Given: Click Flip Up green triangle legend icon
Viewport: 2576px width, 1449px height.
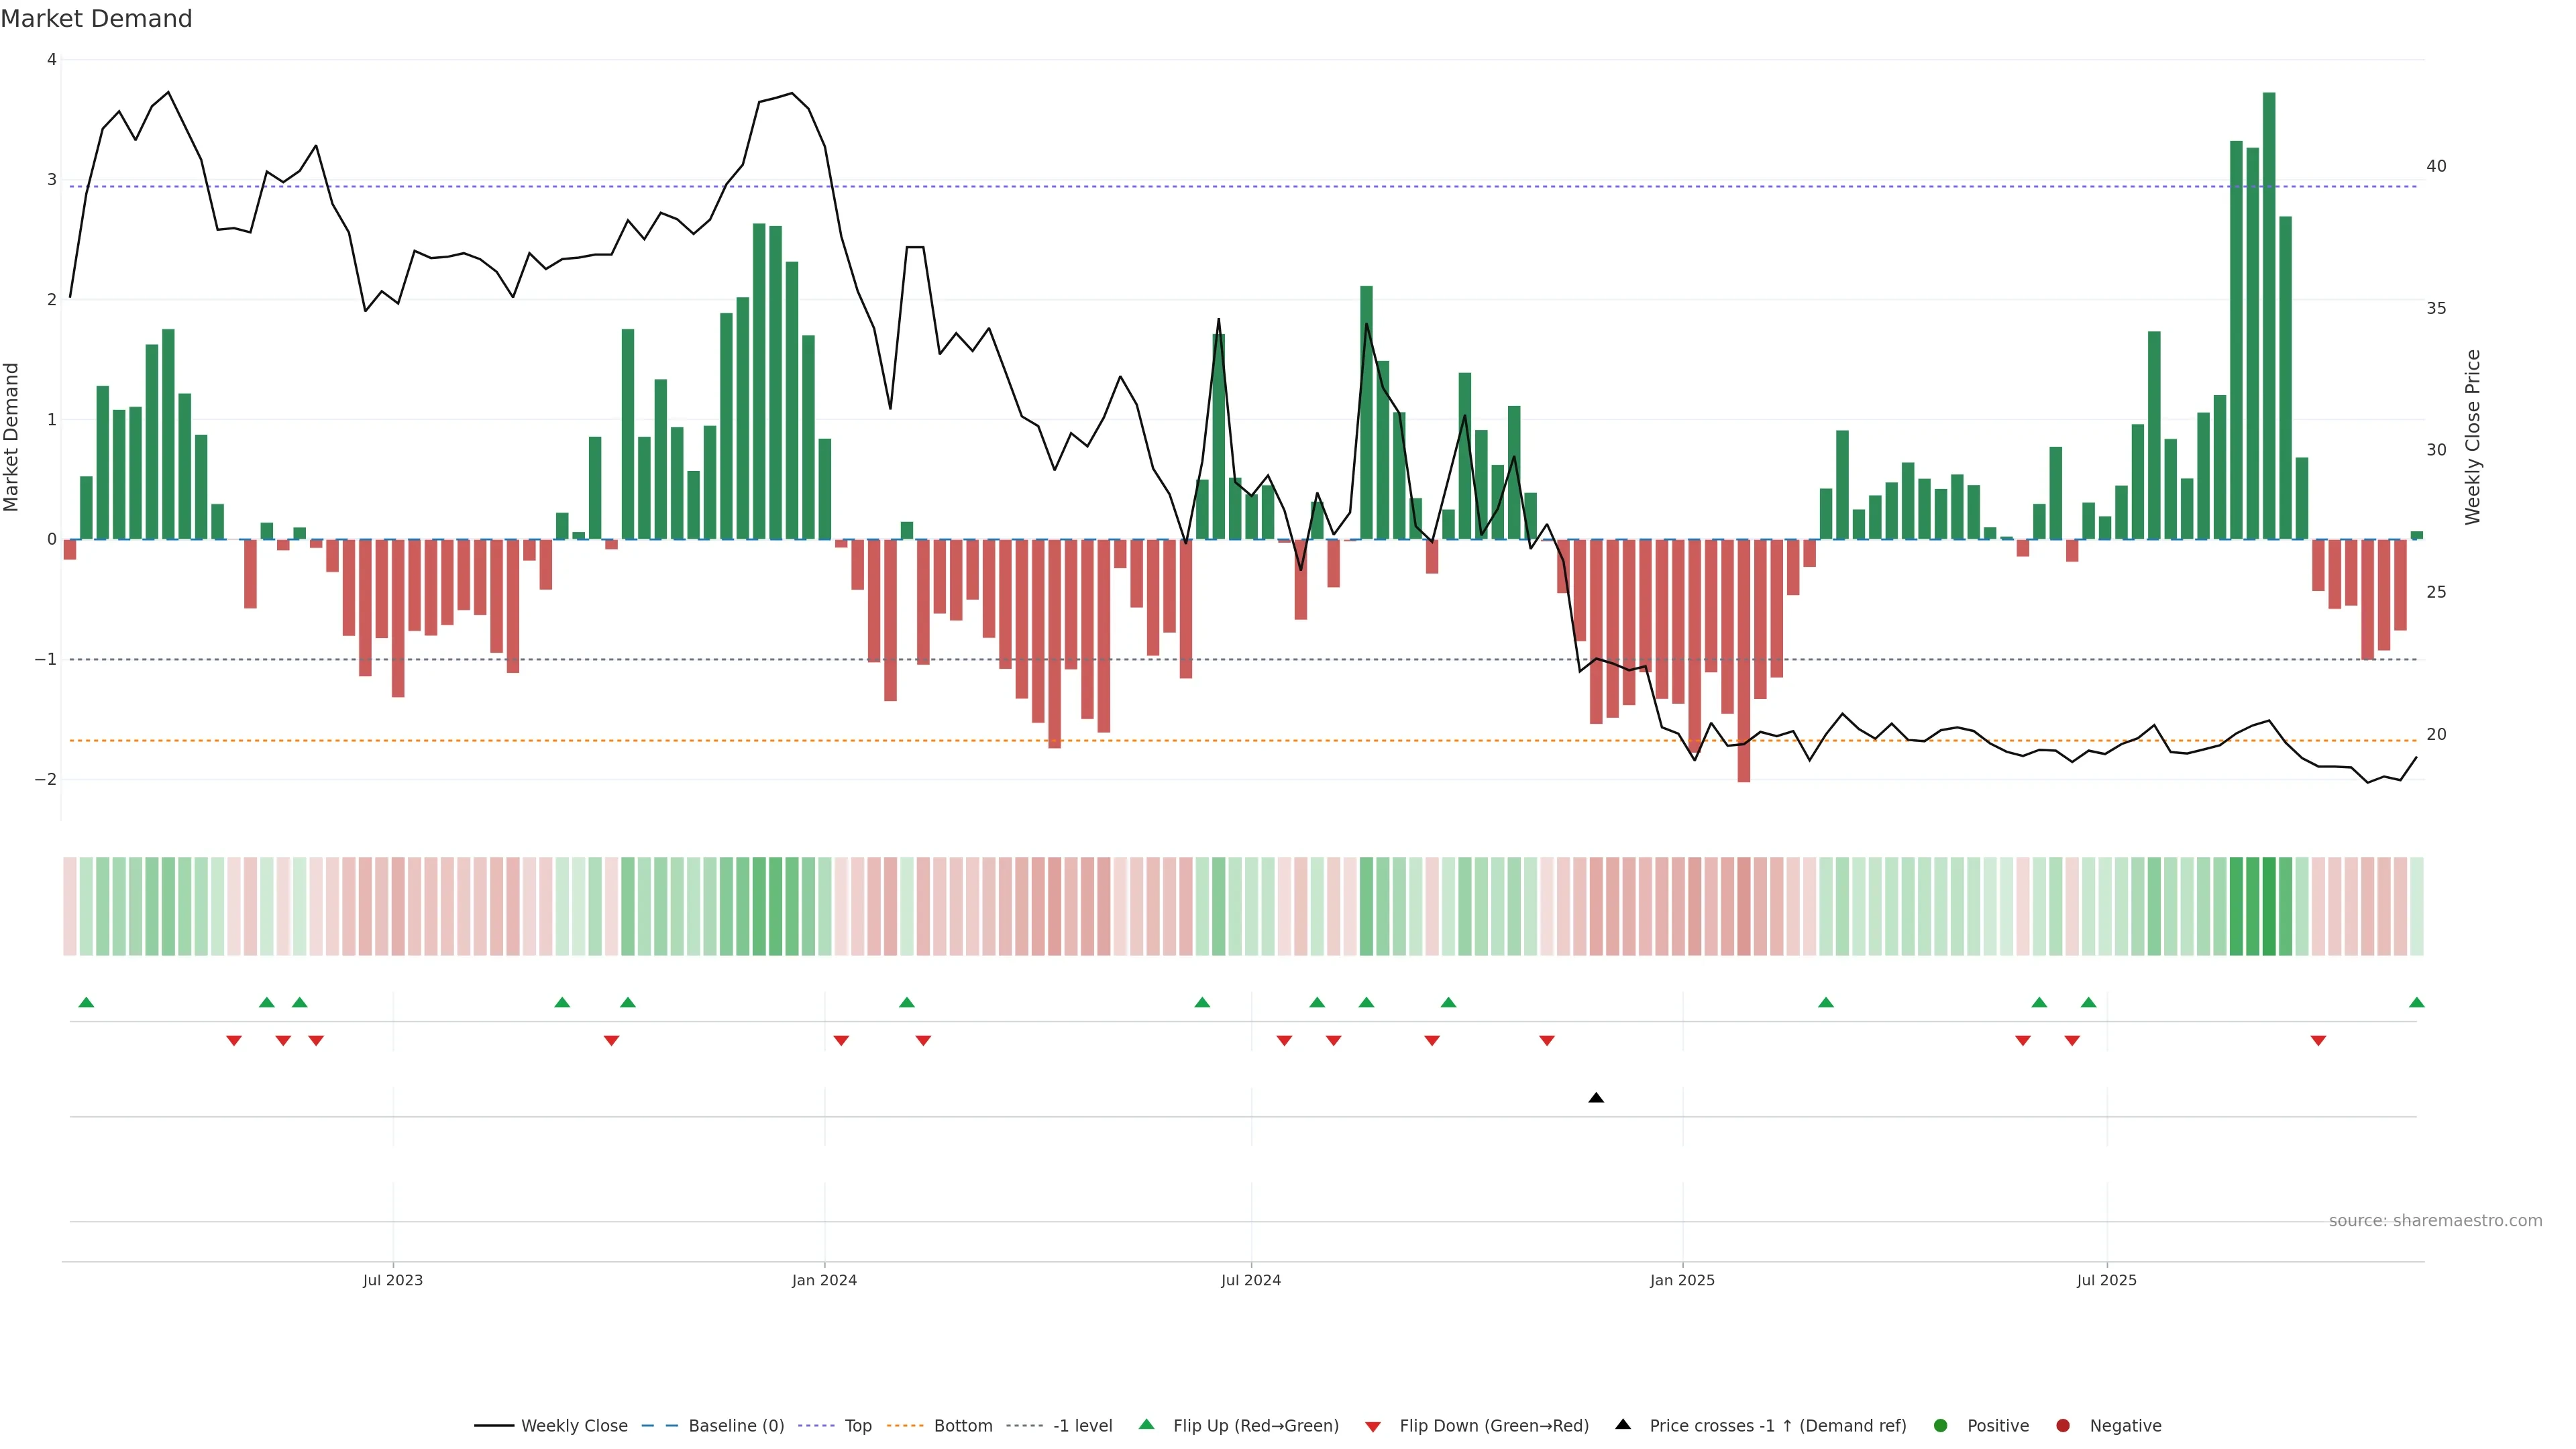Looking at the screenshot, I should (1147, 1425).
